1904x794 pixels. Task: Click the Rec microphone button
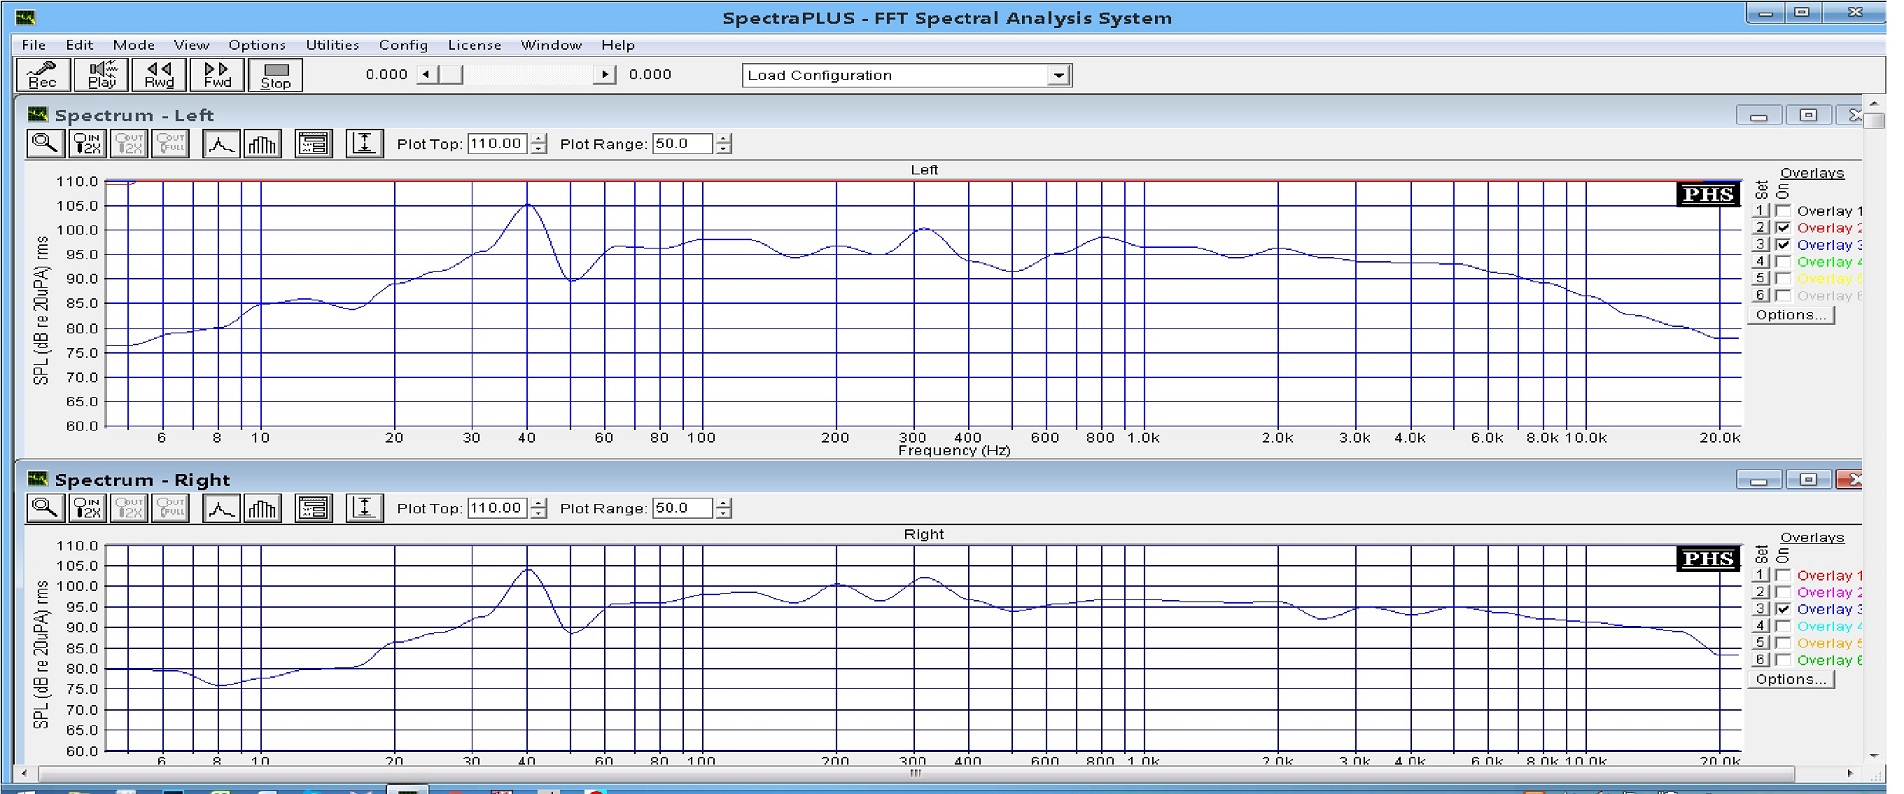43,75
